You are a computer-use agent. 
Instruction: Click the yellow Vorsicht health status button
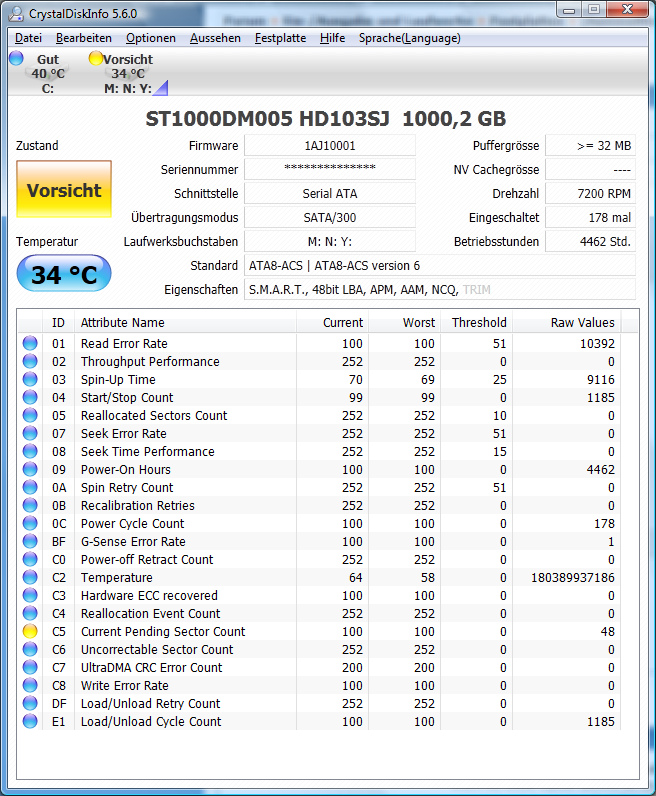64,189
